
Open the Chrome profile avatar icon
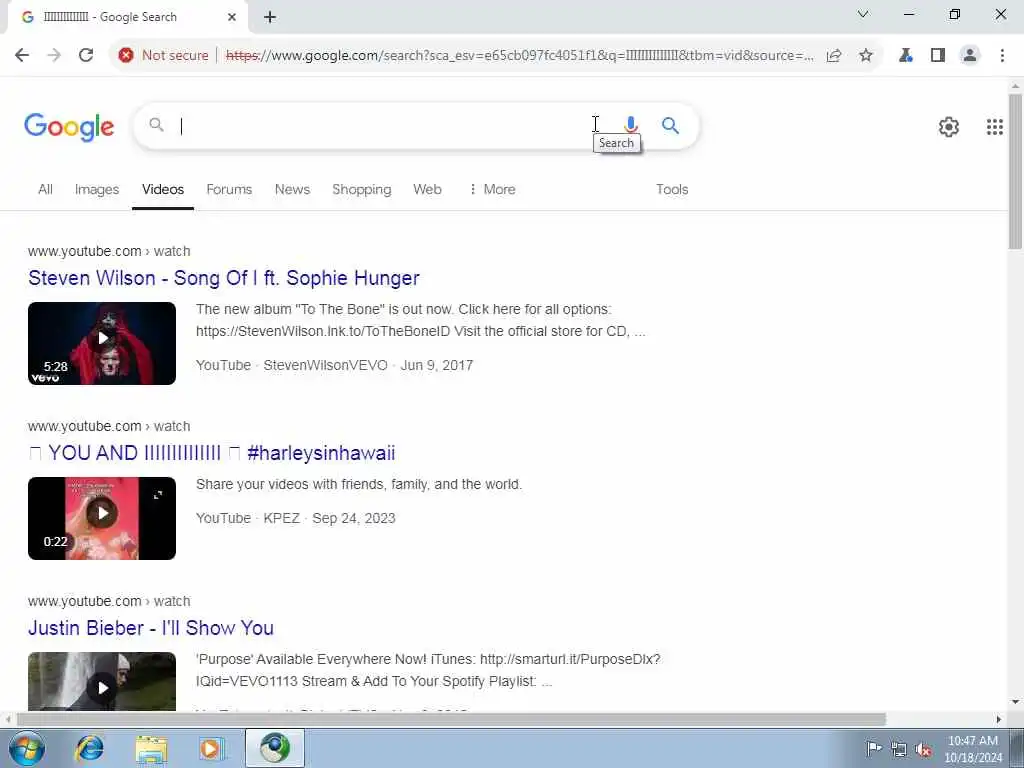coord(970,56)
